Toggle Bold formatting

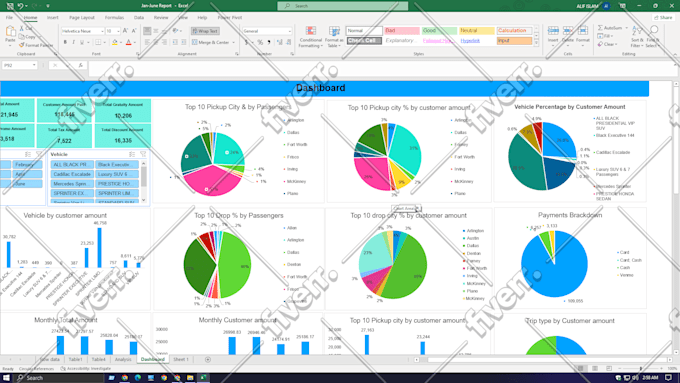pyautogui.click(x=65, y=42)
